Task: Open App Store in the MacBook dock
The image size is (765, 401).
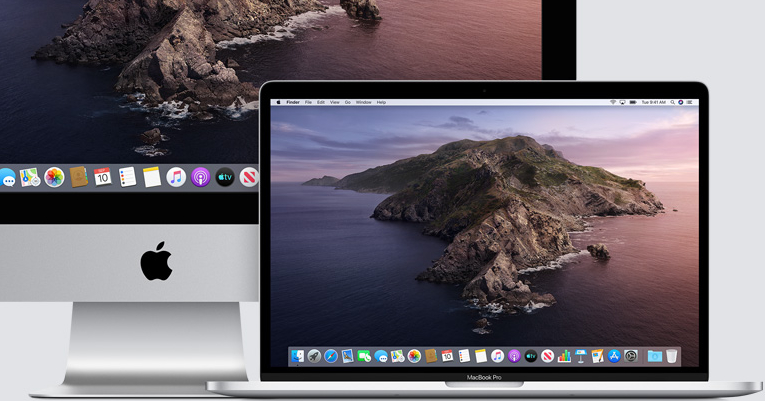Action: [614, 356]
